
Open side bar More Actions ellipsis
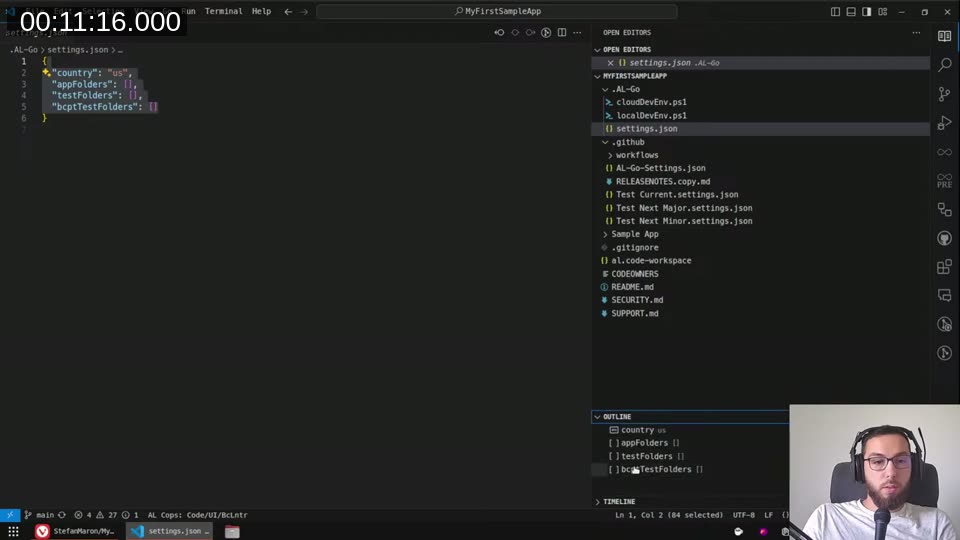916,32
